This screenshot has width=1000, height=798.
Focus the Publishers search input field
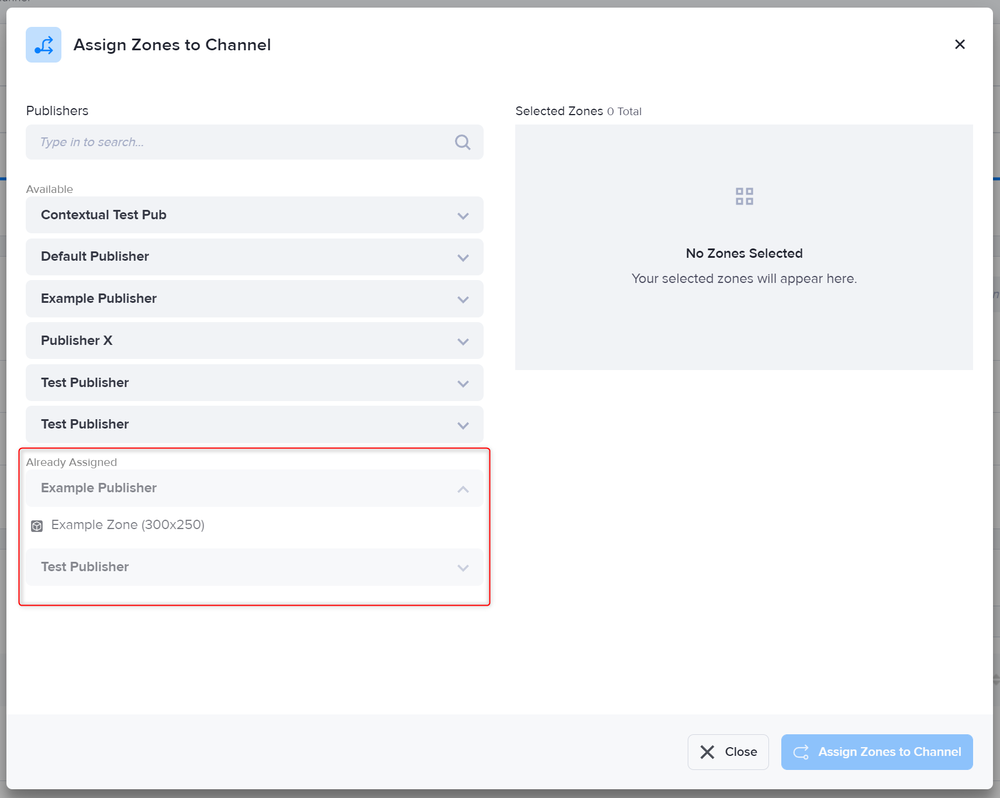(x=254, y=142)
